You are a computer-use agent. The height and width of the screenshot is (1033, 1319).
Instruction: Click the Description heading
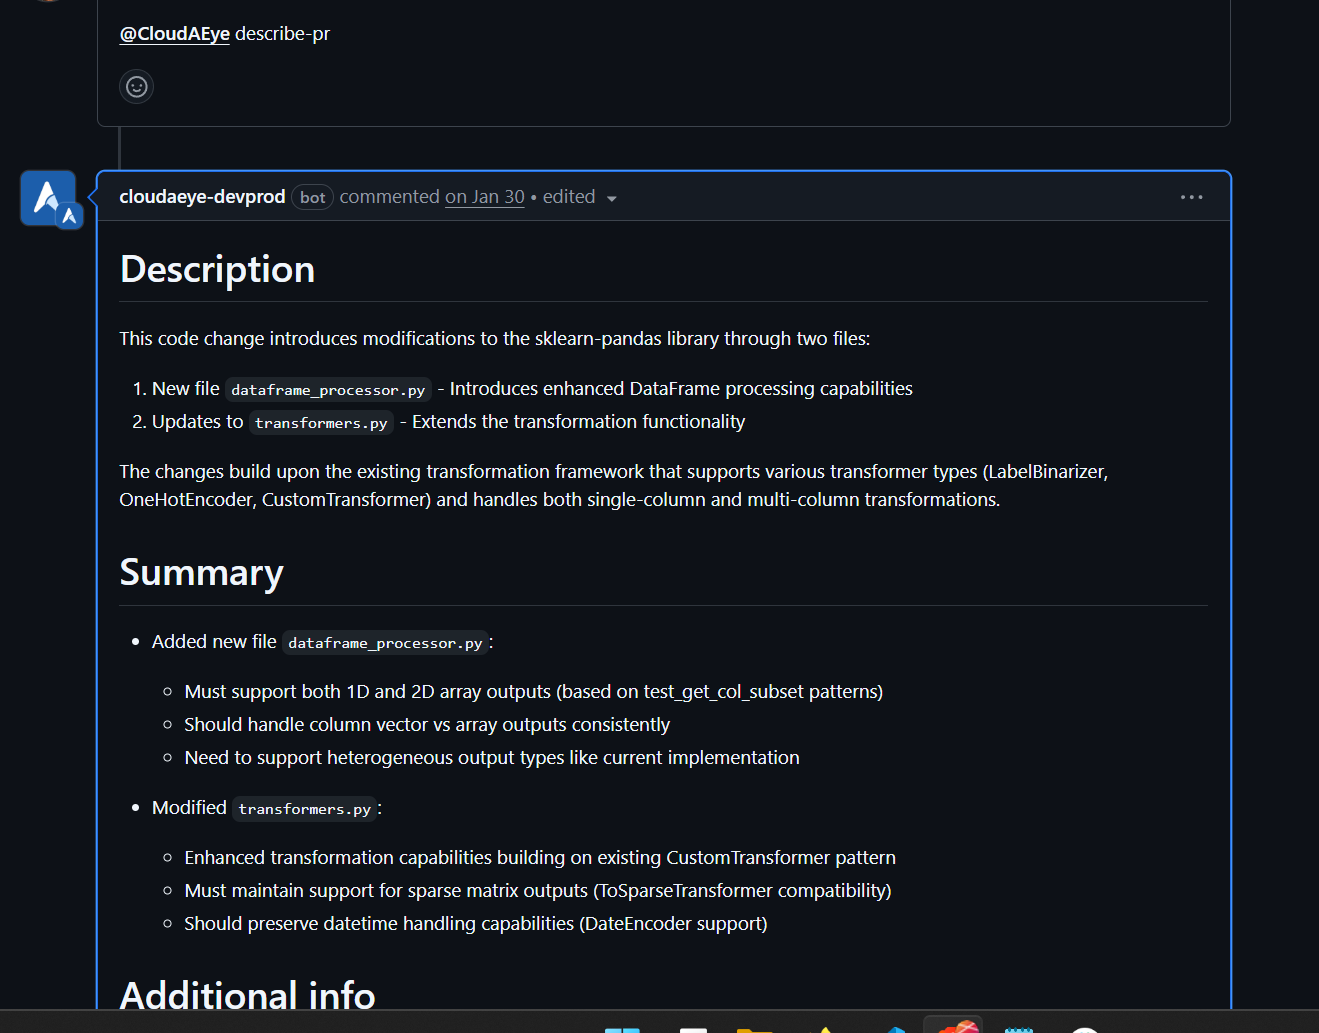217,270
